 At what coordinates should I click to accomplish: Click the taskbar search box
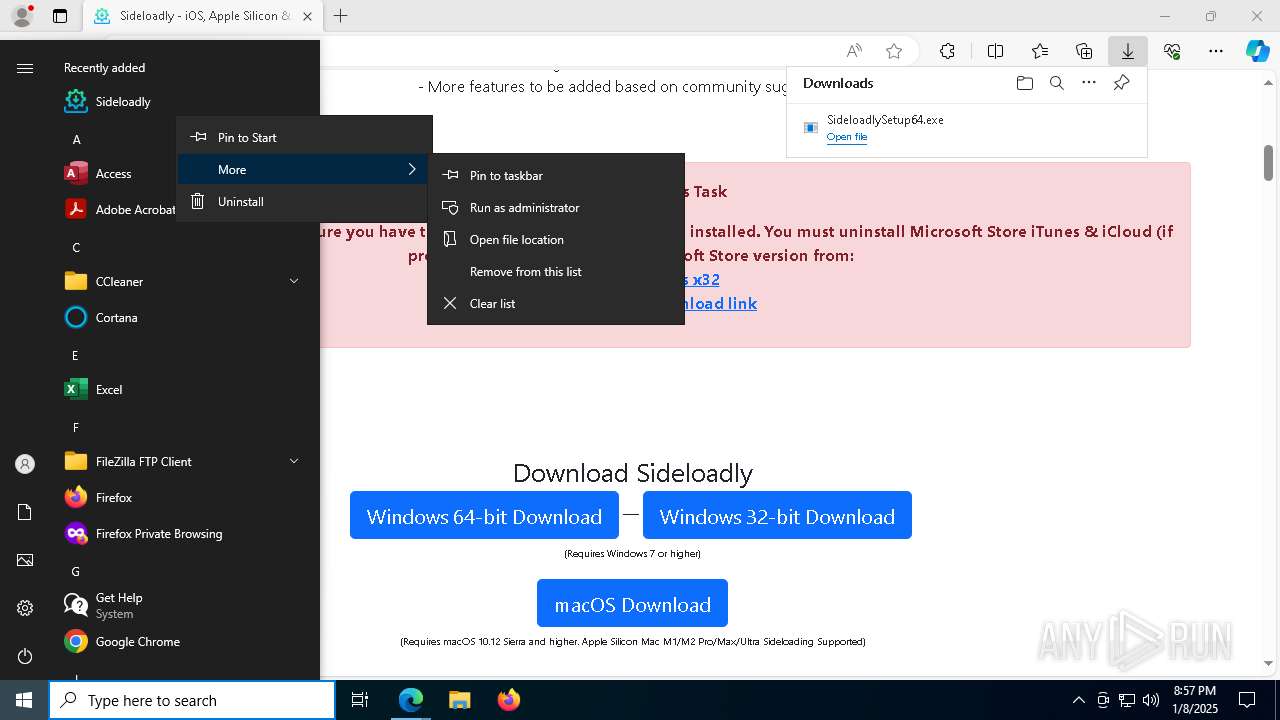coord(192,700)
